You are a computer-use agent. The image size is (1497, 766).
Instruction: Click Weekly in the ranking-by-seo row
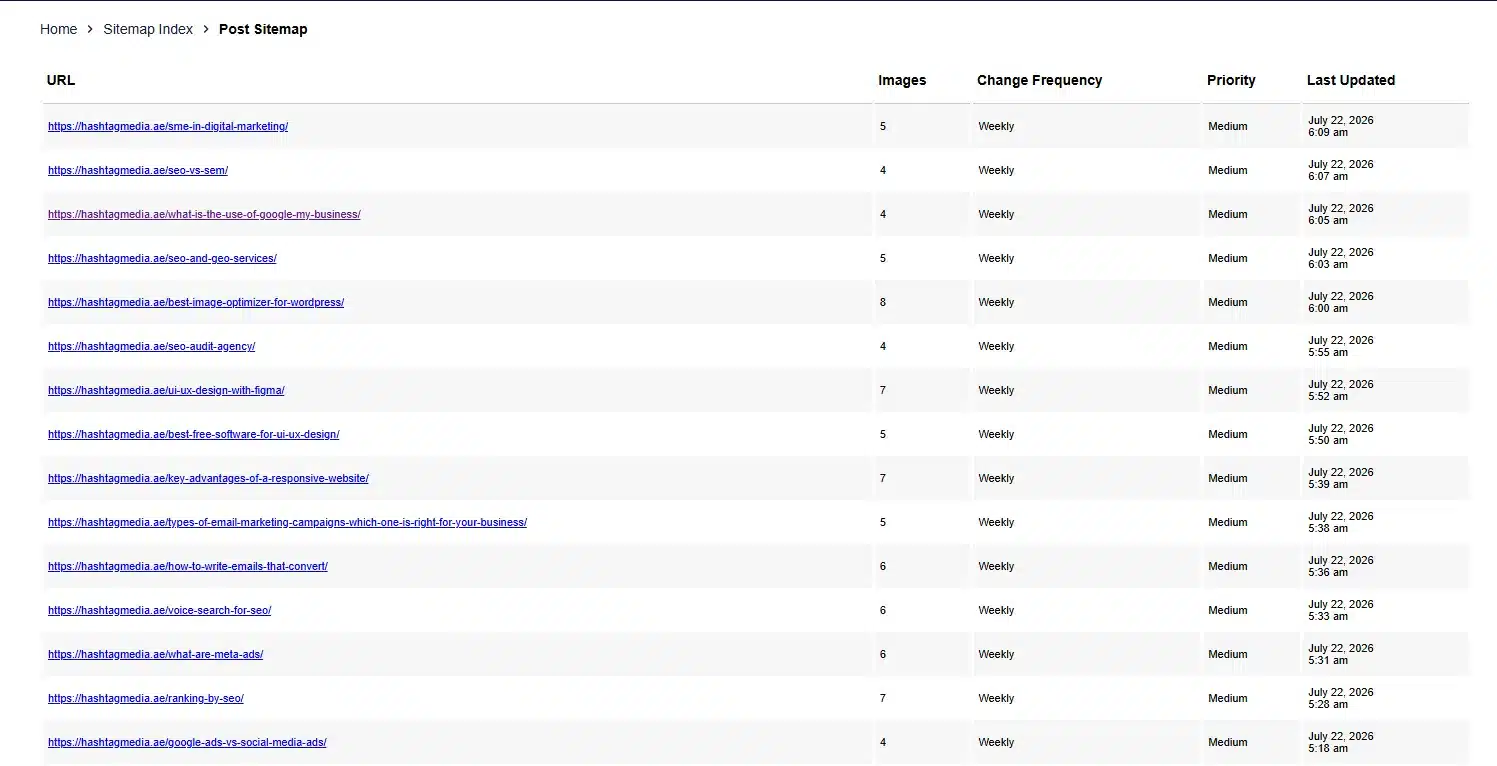click(996, 698)
